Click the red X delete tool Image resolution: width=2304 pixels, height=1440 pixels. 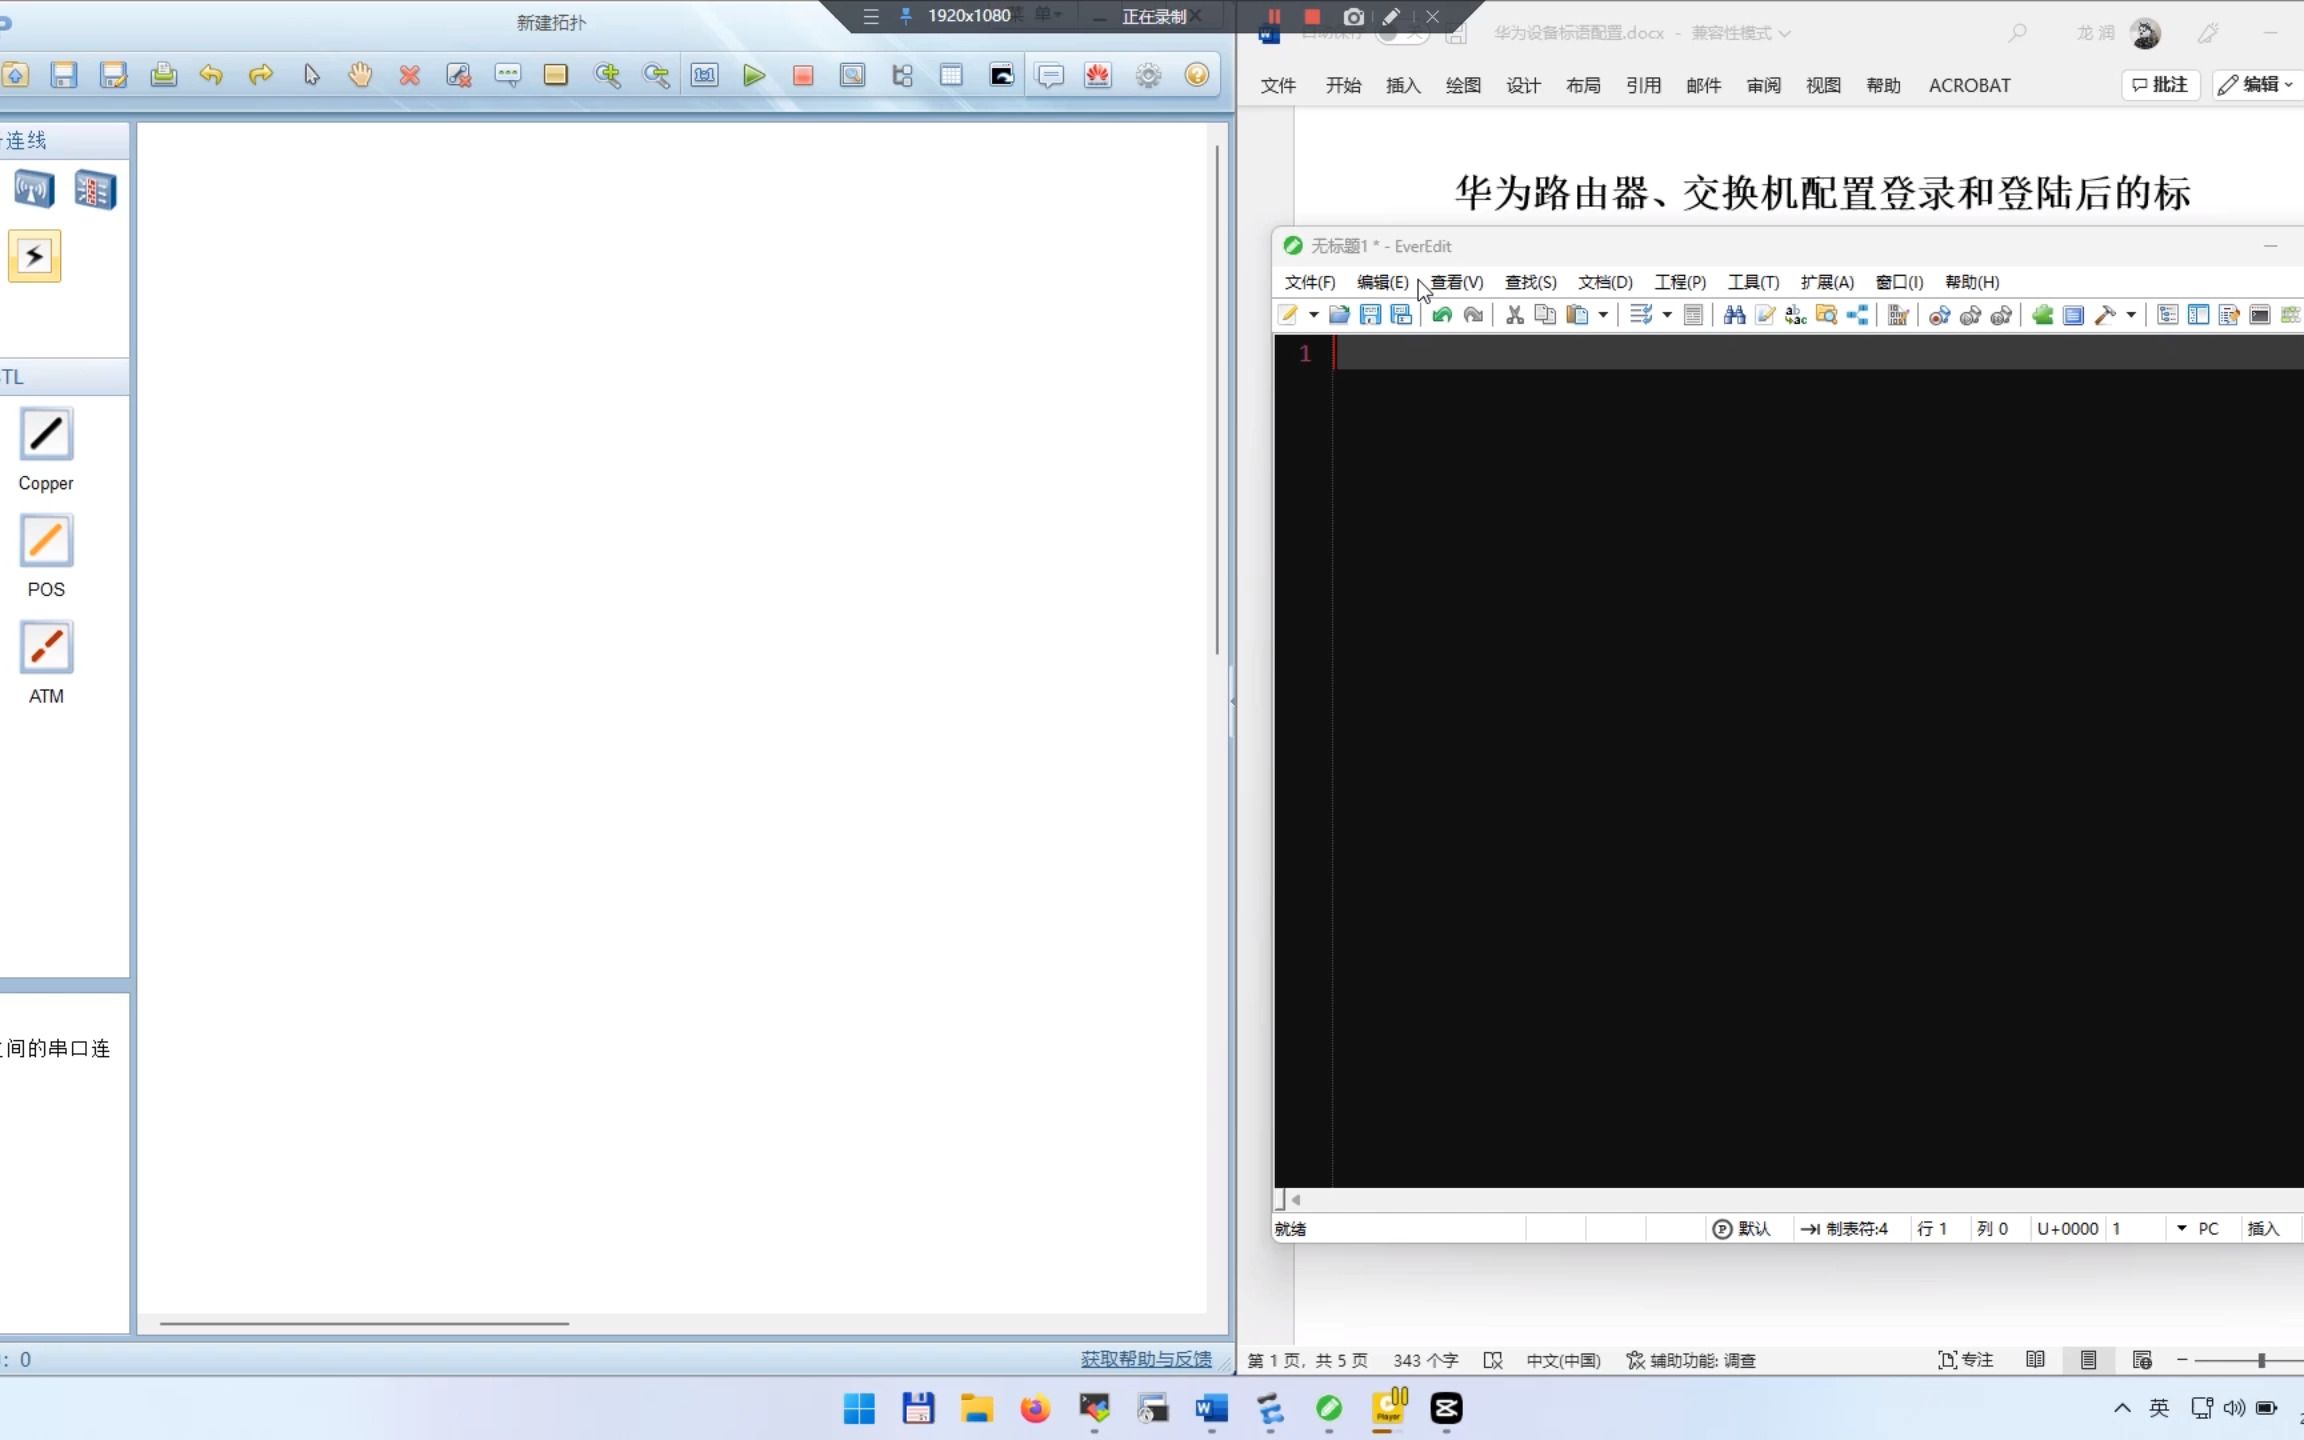tap(409, 76)
